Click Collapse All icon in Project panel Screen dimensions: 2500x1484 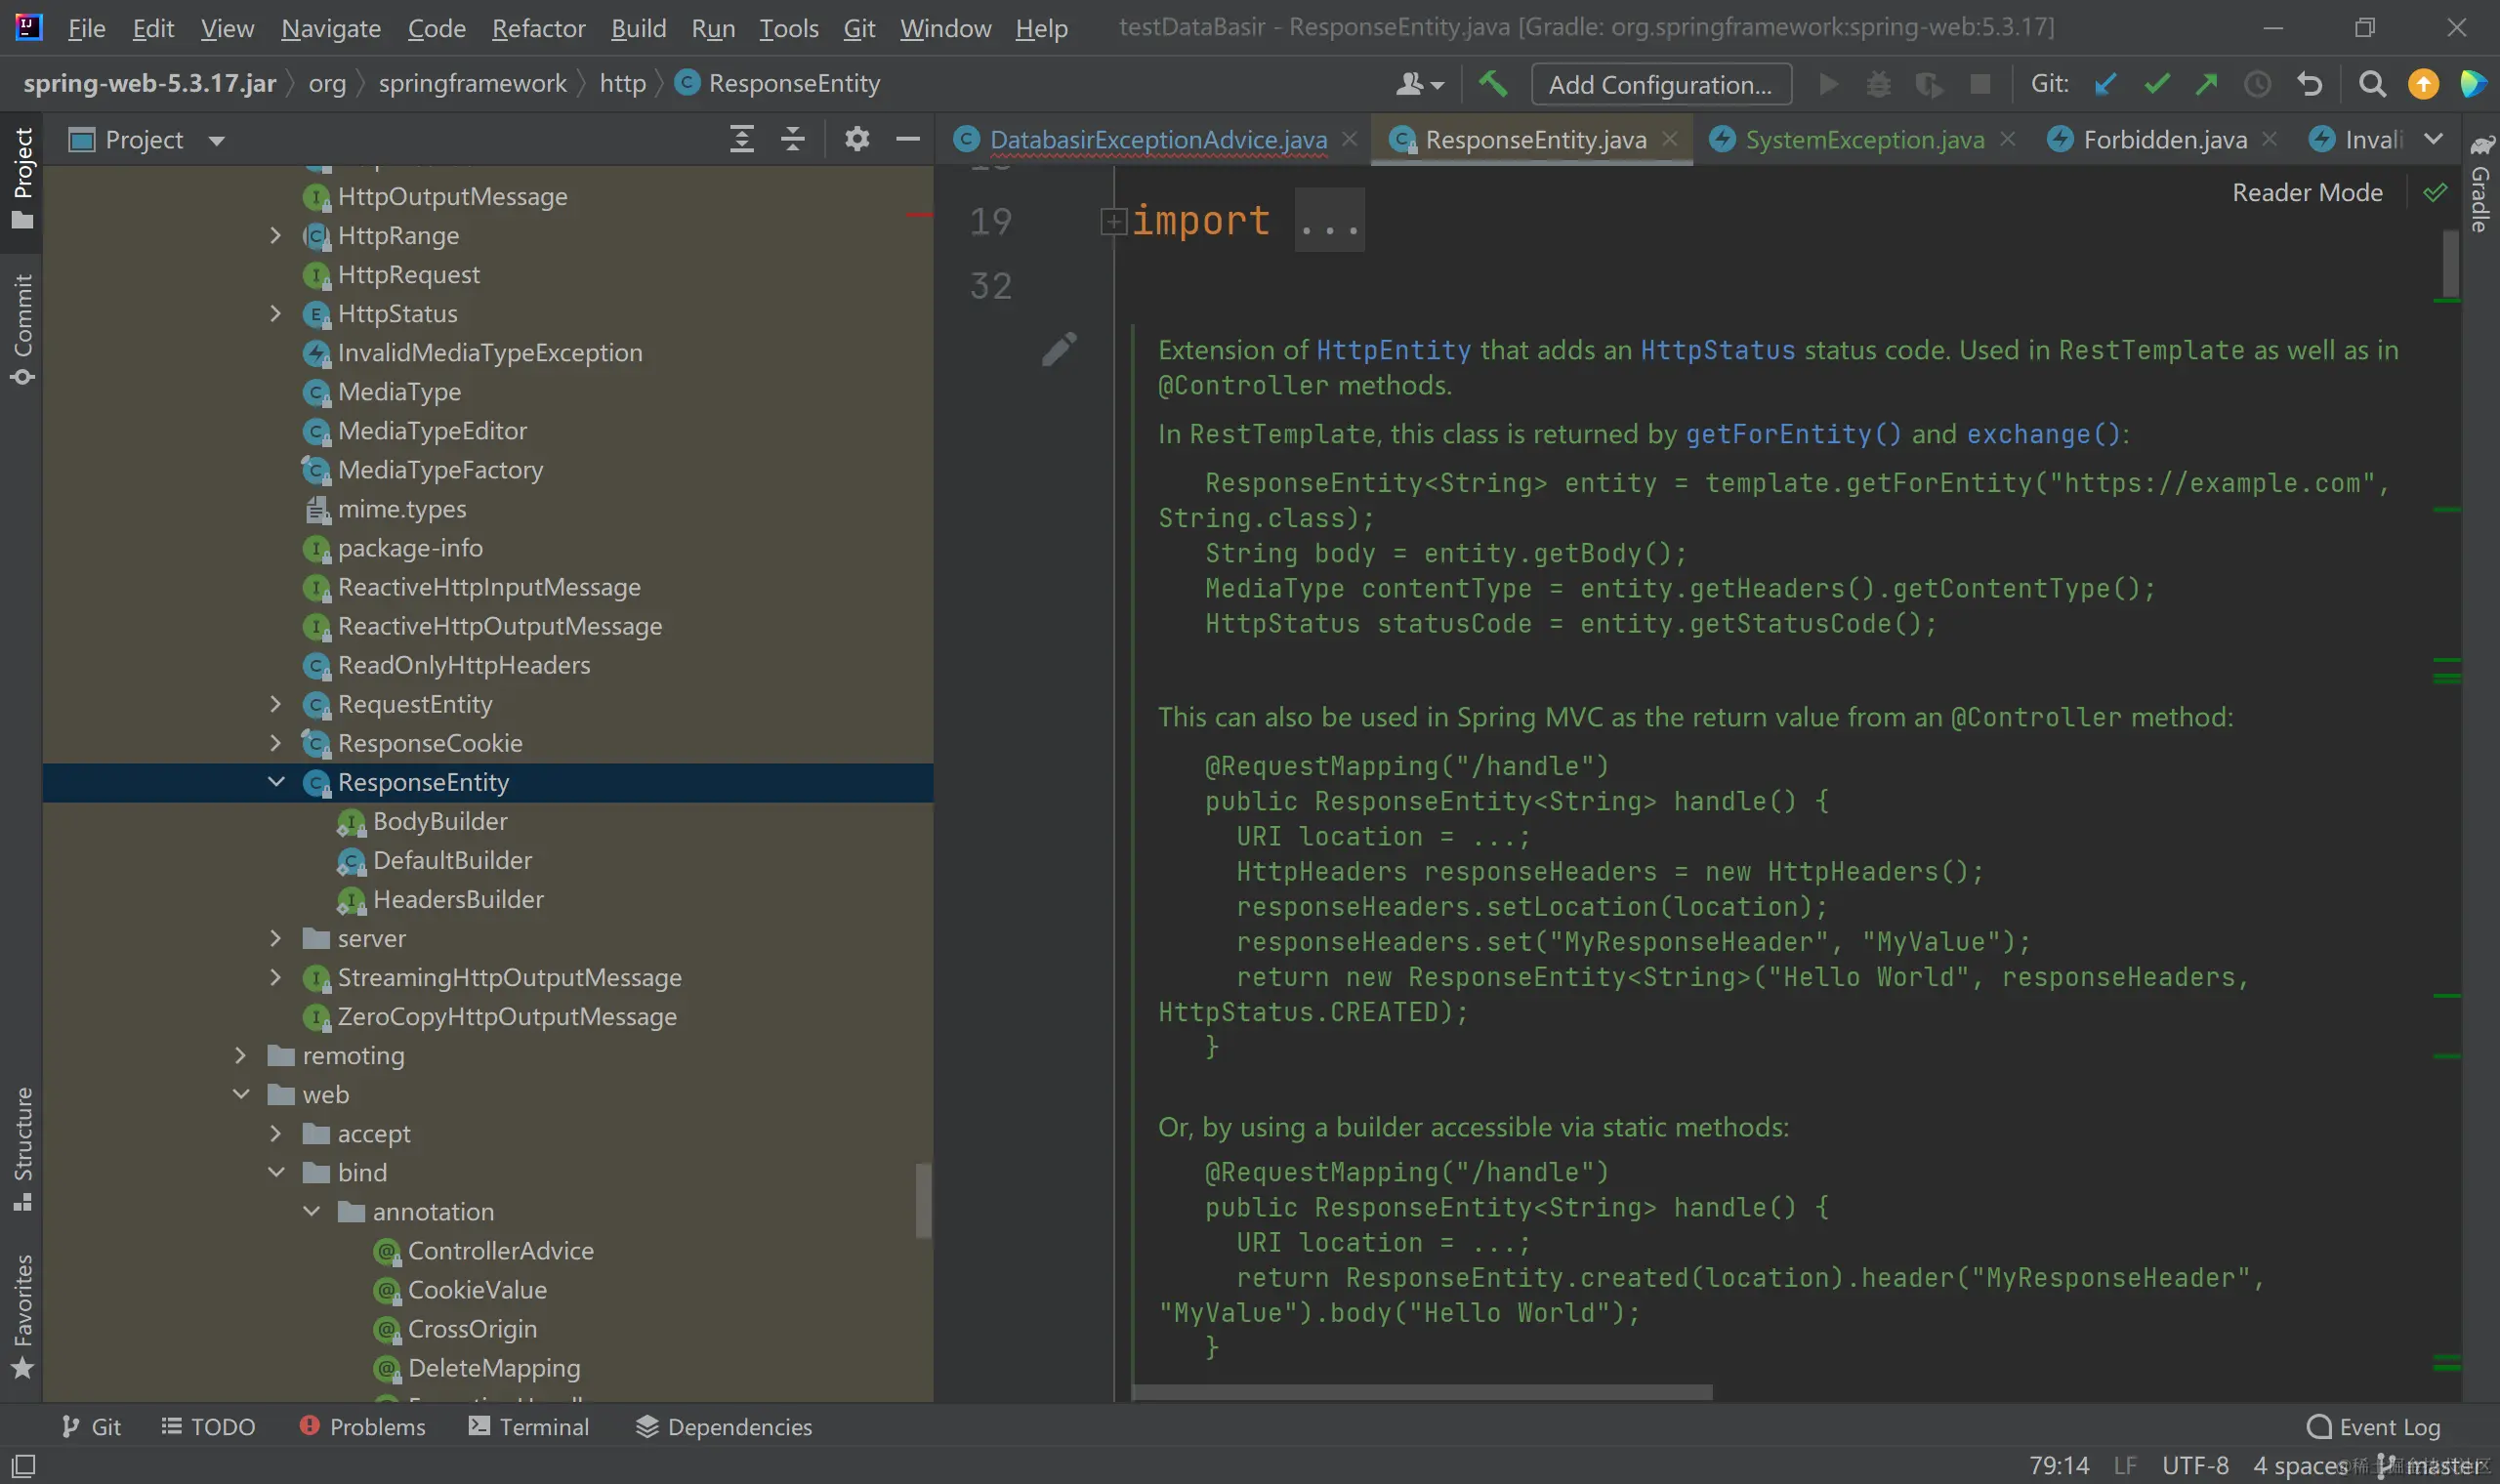point(793,139)
